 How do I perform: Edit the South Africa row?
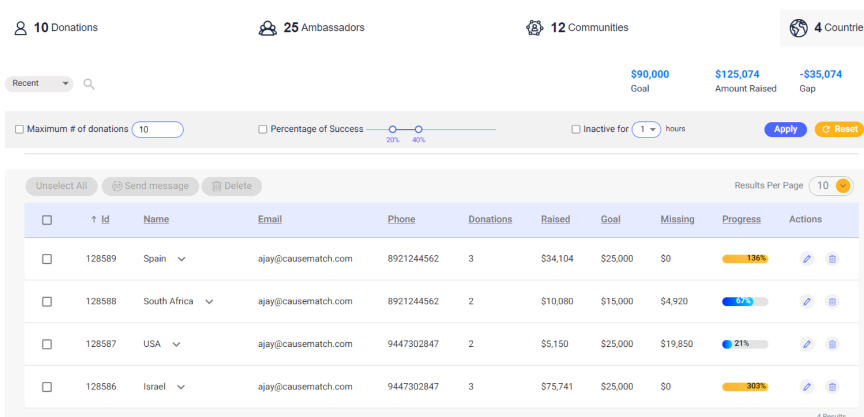click(x=807, y=301)
